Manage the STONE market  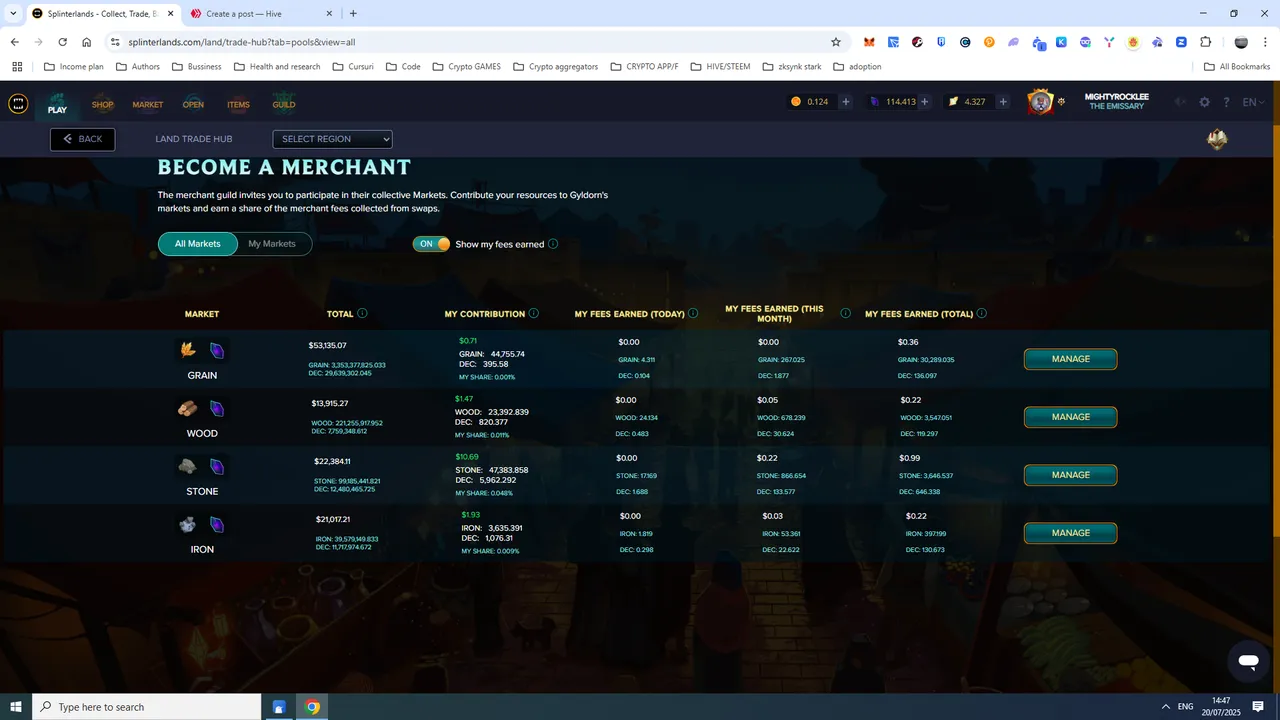1070,475
